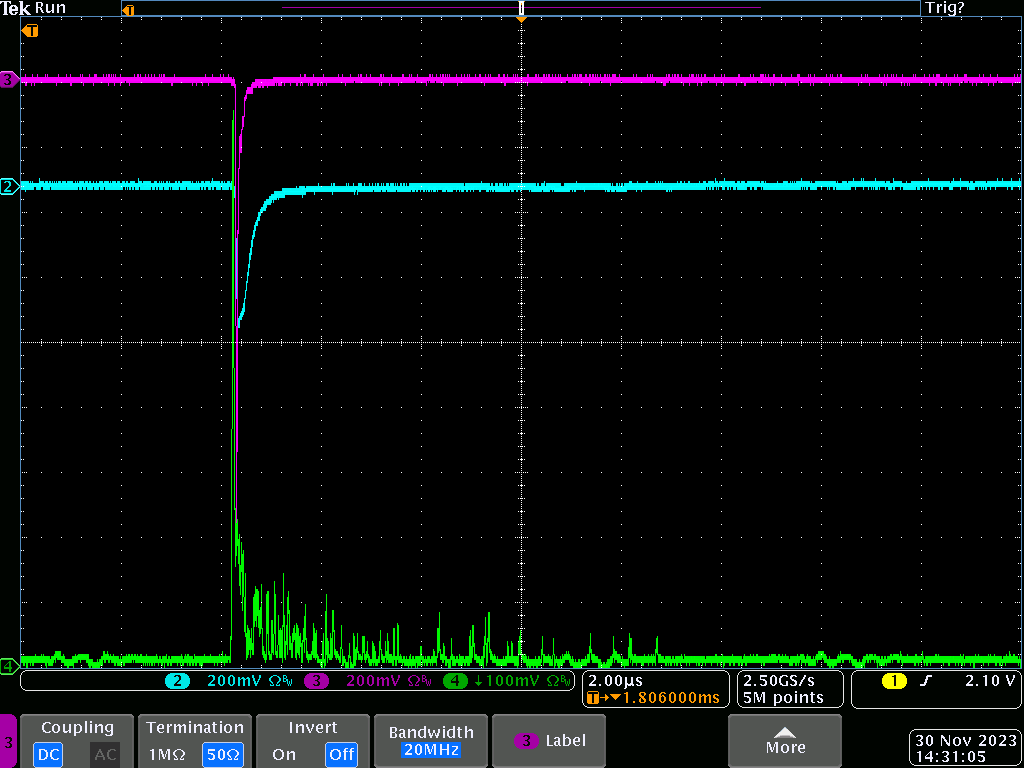Click the green channel 4 ground level marker
The height and width of the screenshot is (768, 1024).
point(9,665)
